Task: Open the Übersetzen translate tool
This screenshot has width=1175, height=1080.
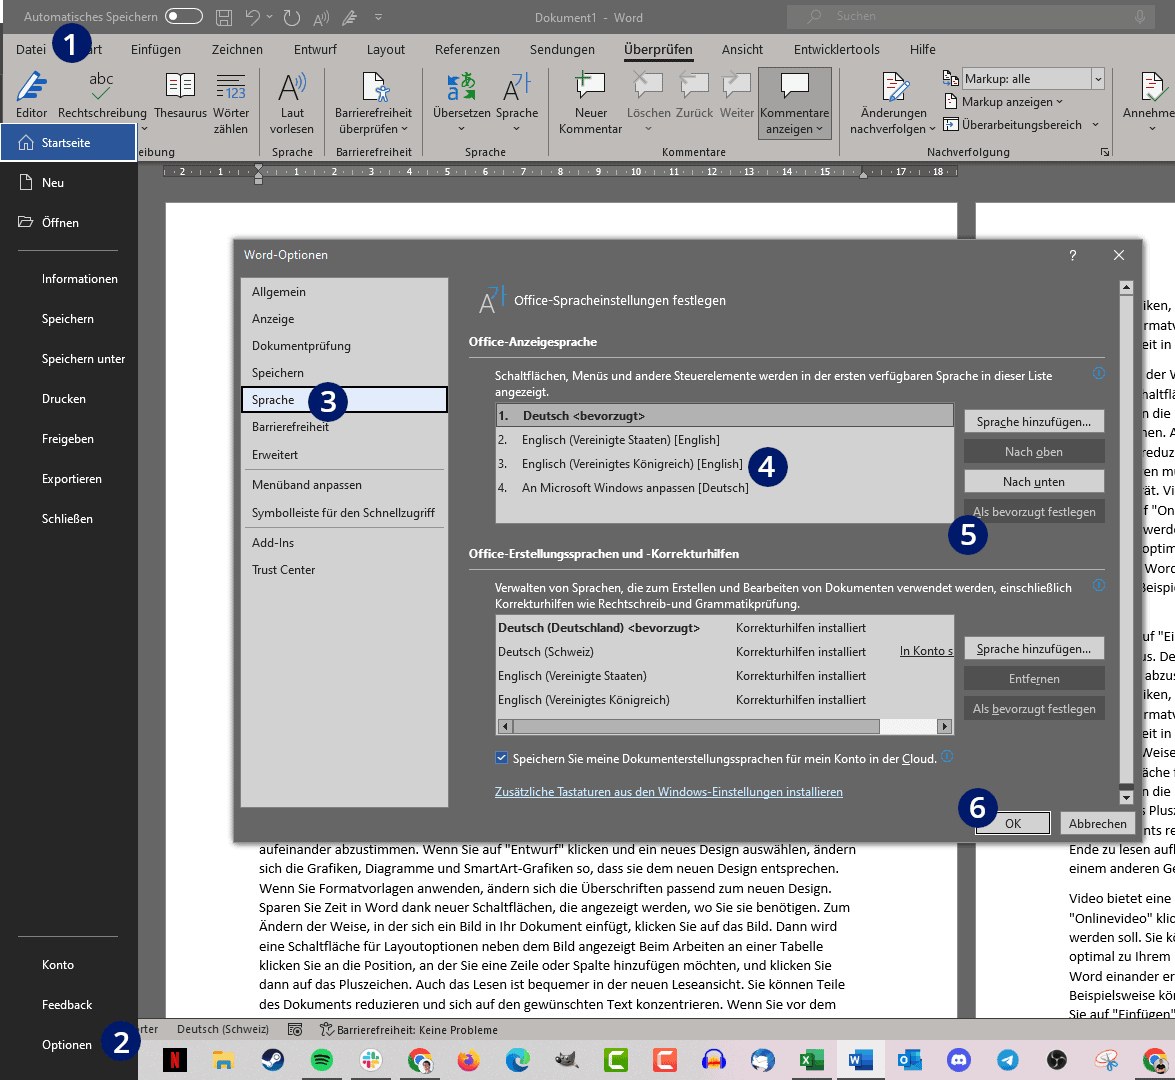Action: tap(462, 103)
